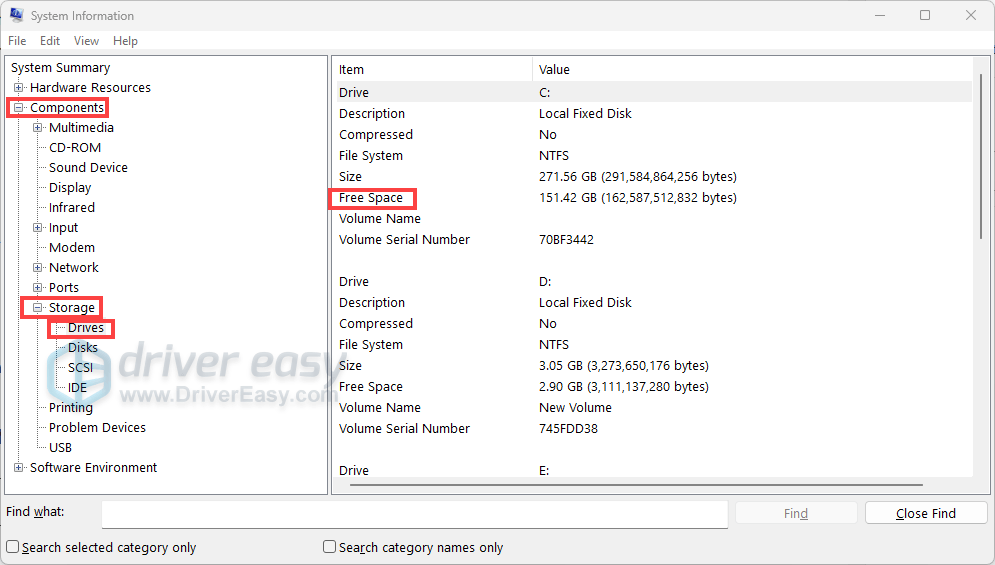
Task: Expand the Multimedia category
Action: pos(38,128)
